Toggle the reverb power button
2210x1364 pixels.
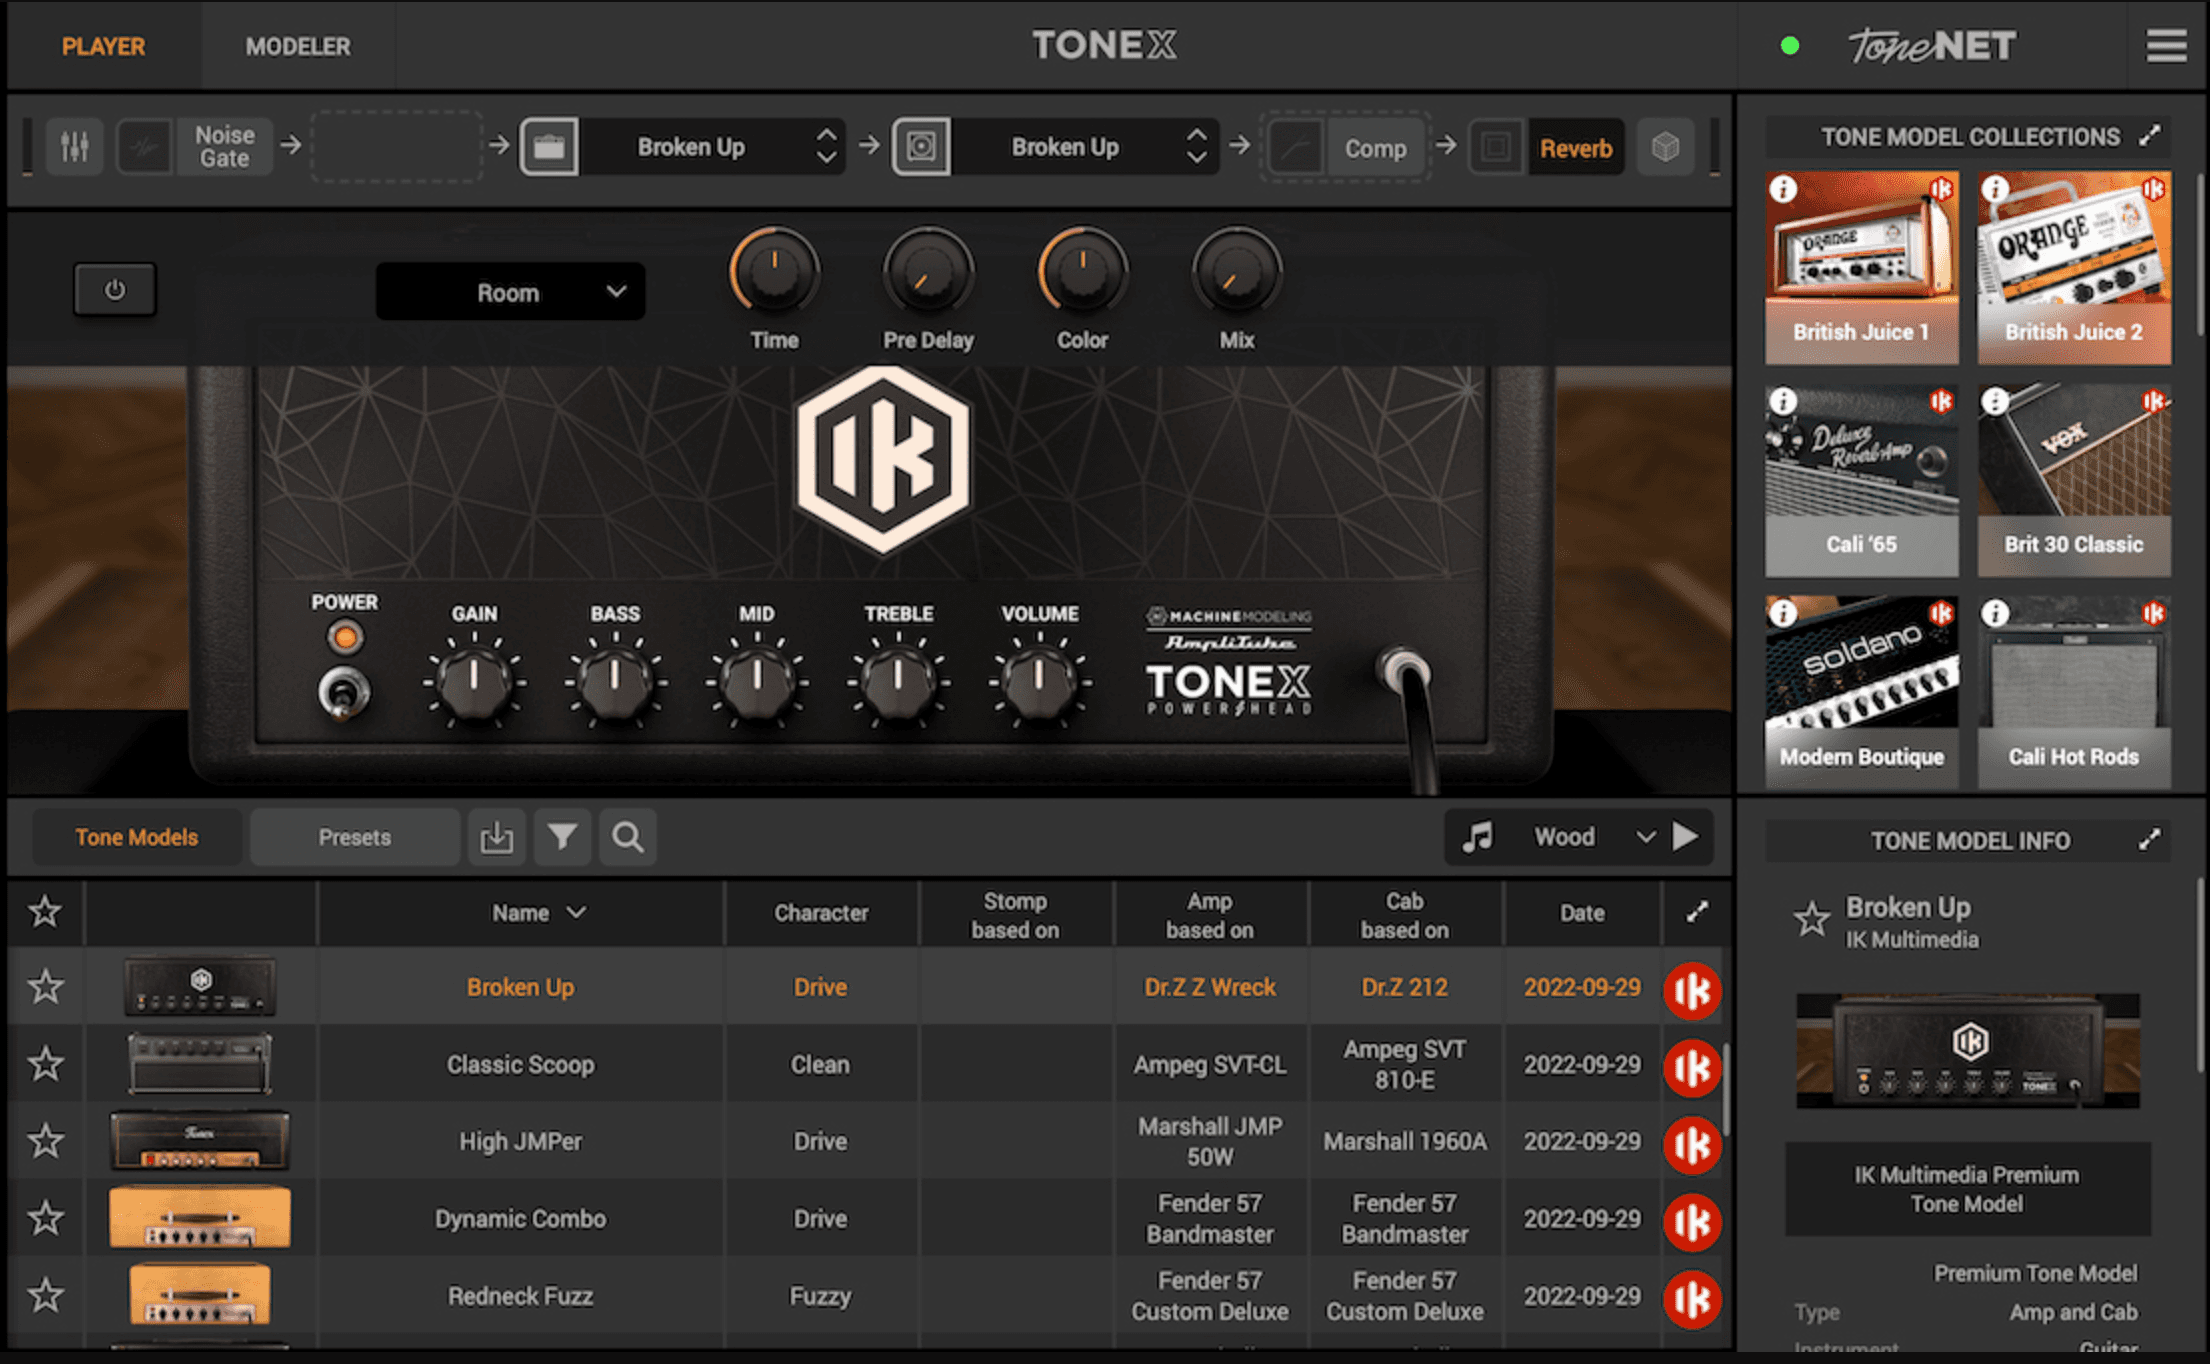click(x=115, y=290)
